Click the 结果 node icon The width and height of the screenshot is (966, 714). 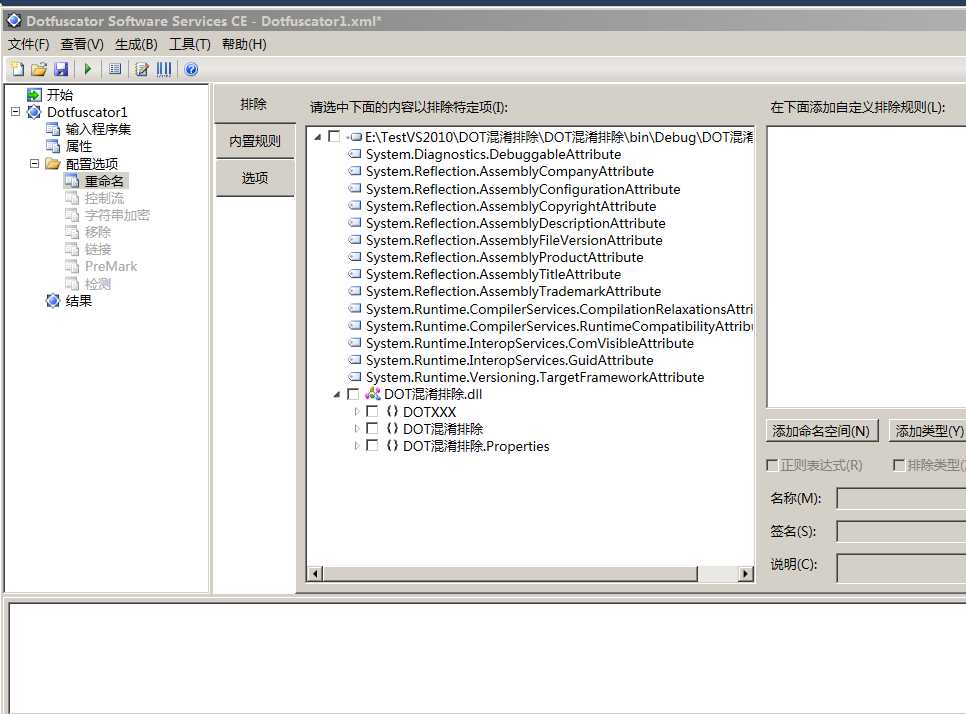click(53, 301)
